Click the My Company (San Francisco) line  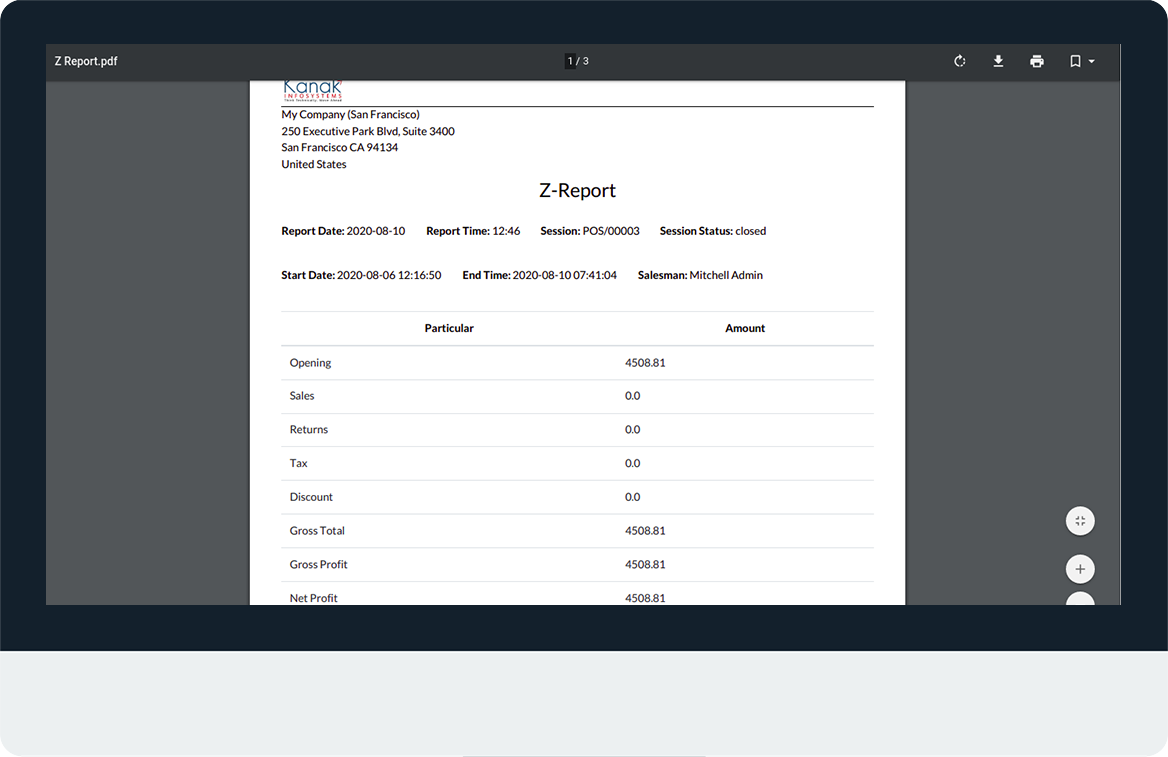click(x=351, y=114)
